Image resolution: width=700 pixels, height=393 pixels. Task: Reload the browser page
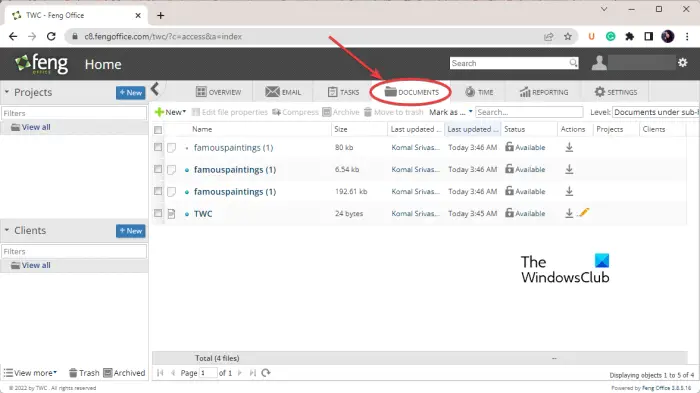pyautogui.click(x=51, y=37)
